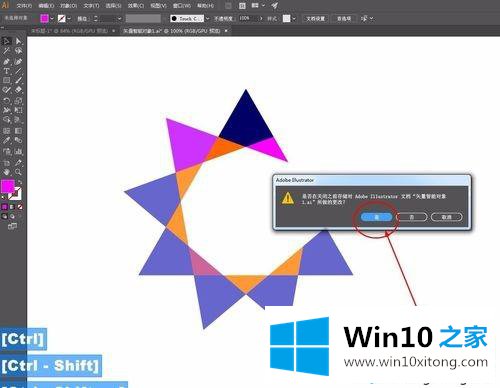Select the Column Graph tool

click(x=18, y=152)
